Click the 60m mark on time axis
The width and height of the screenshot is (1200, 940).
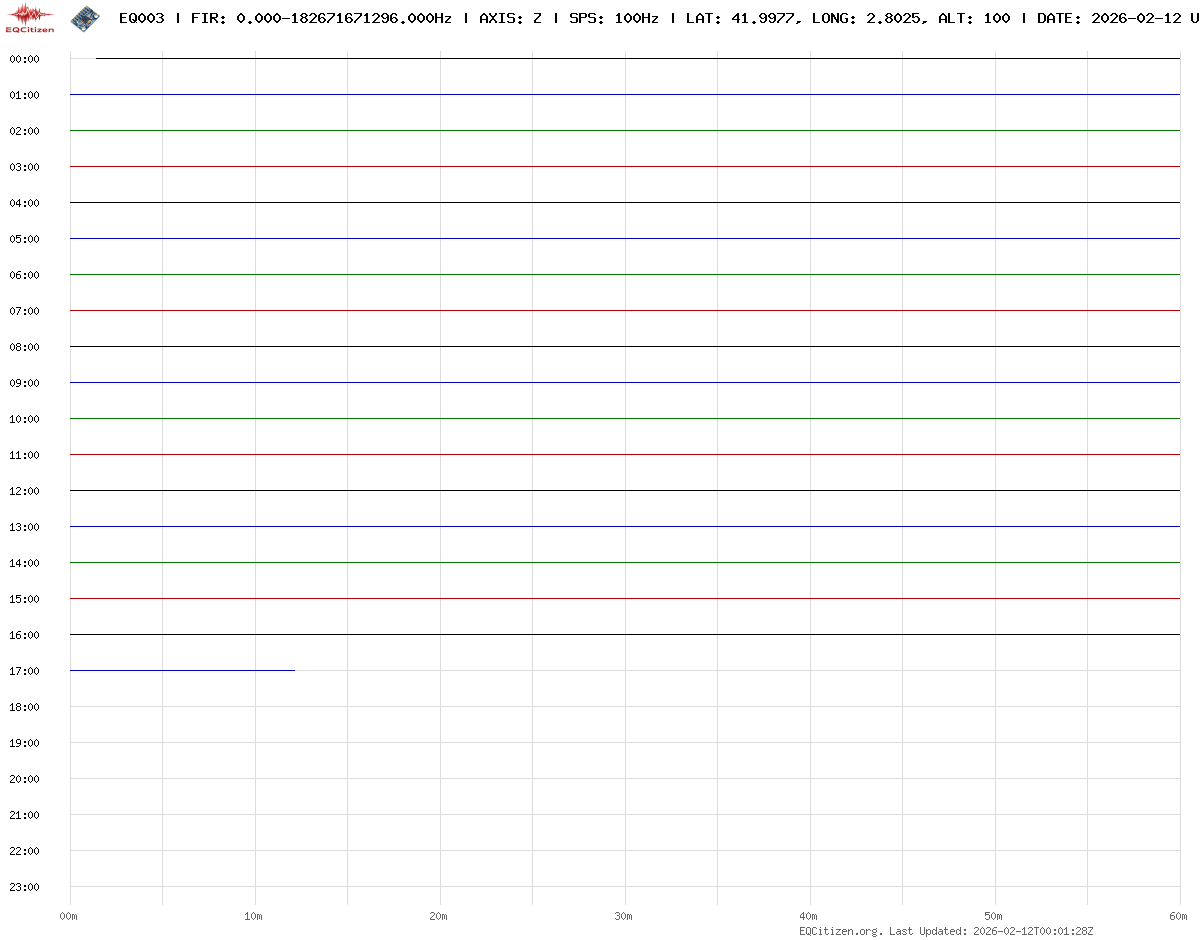(x=1179, y=916)
